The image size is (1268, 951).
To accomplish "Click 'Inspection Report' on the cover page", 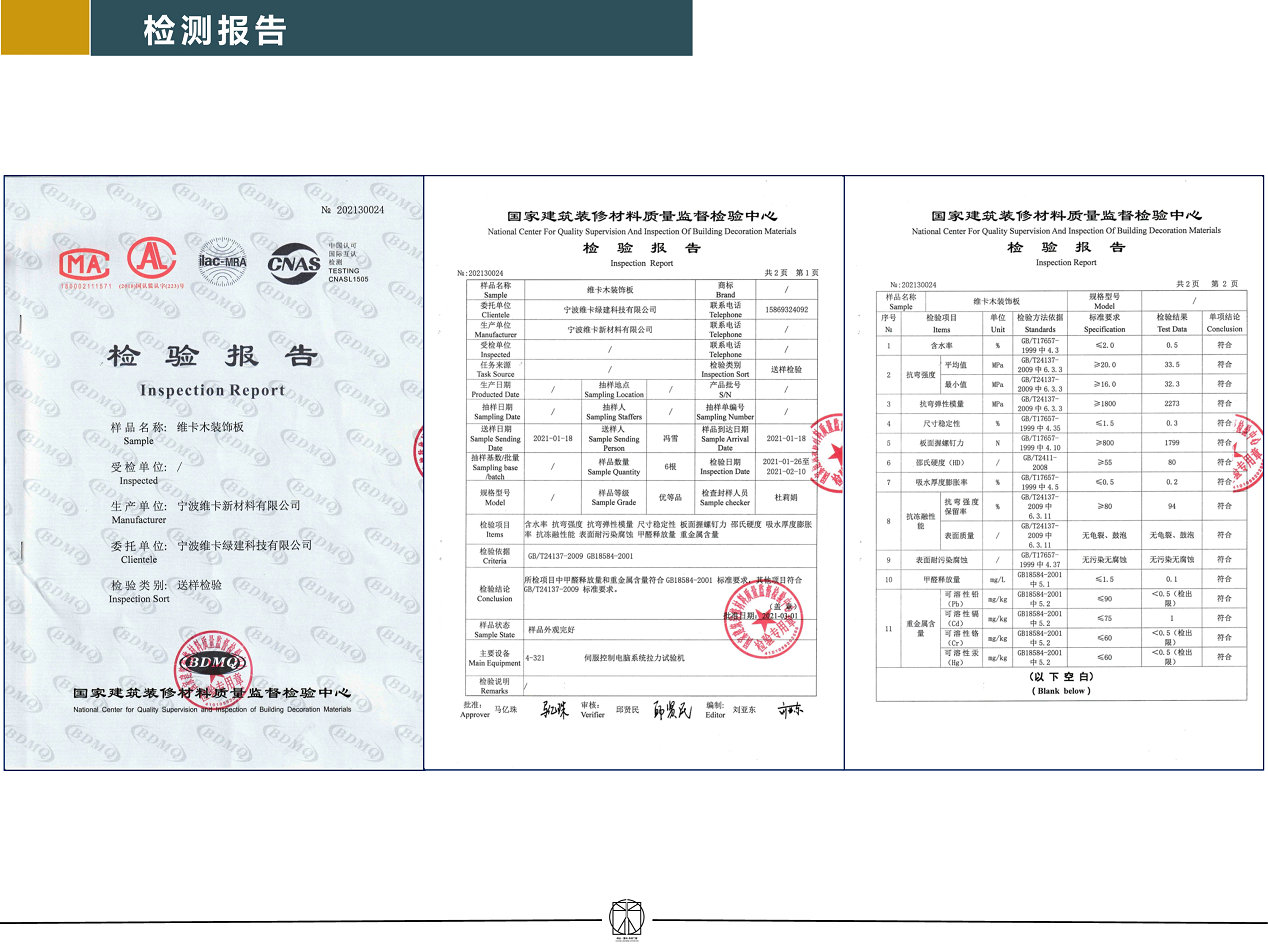I will pos(213,391).
